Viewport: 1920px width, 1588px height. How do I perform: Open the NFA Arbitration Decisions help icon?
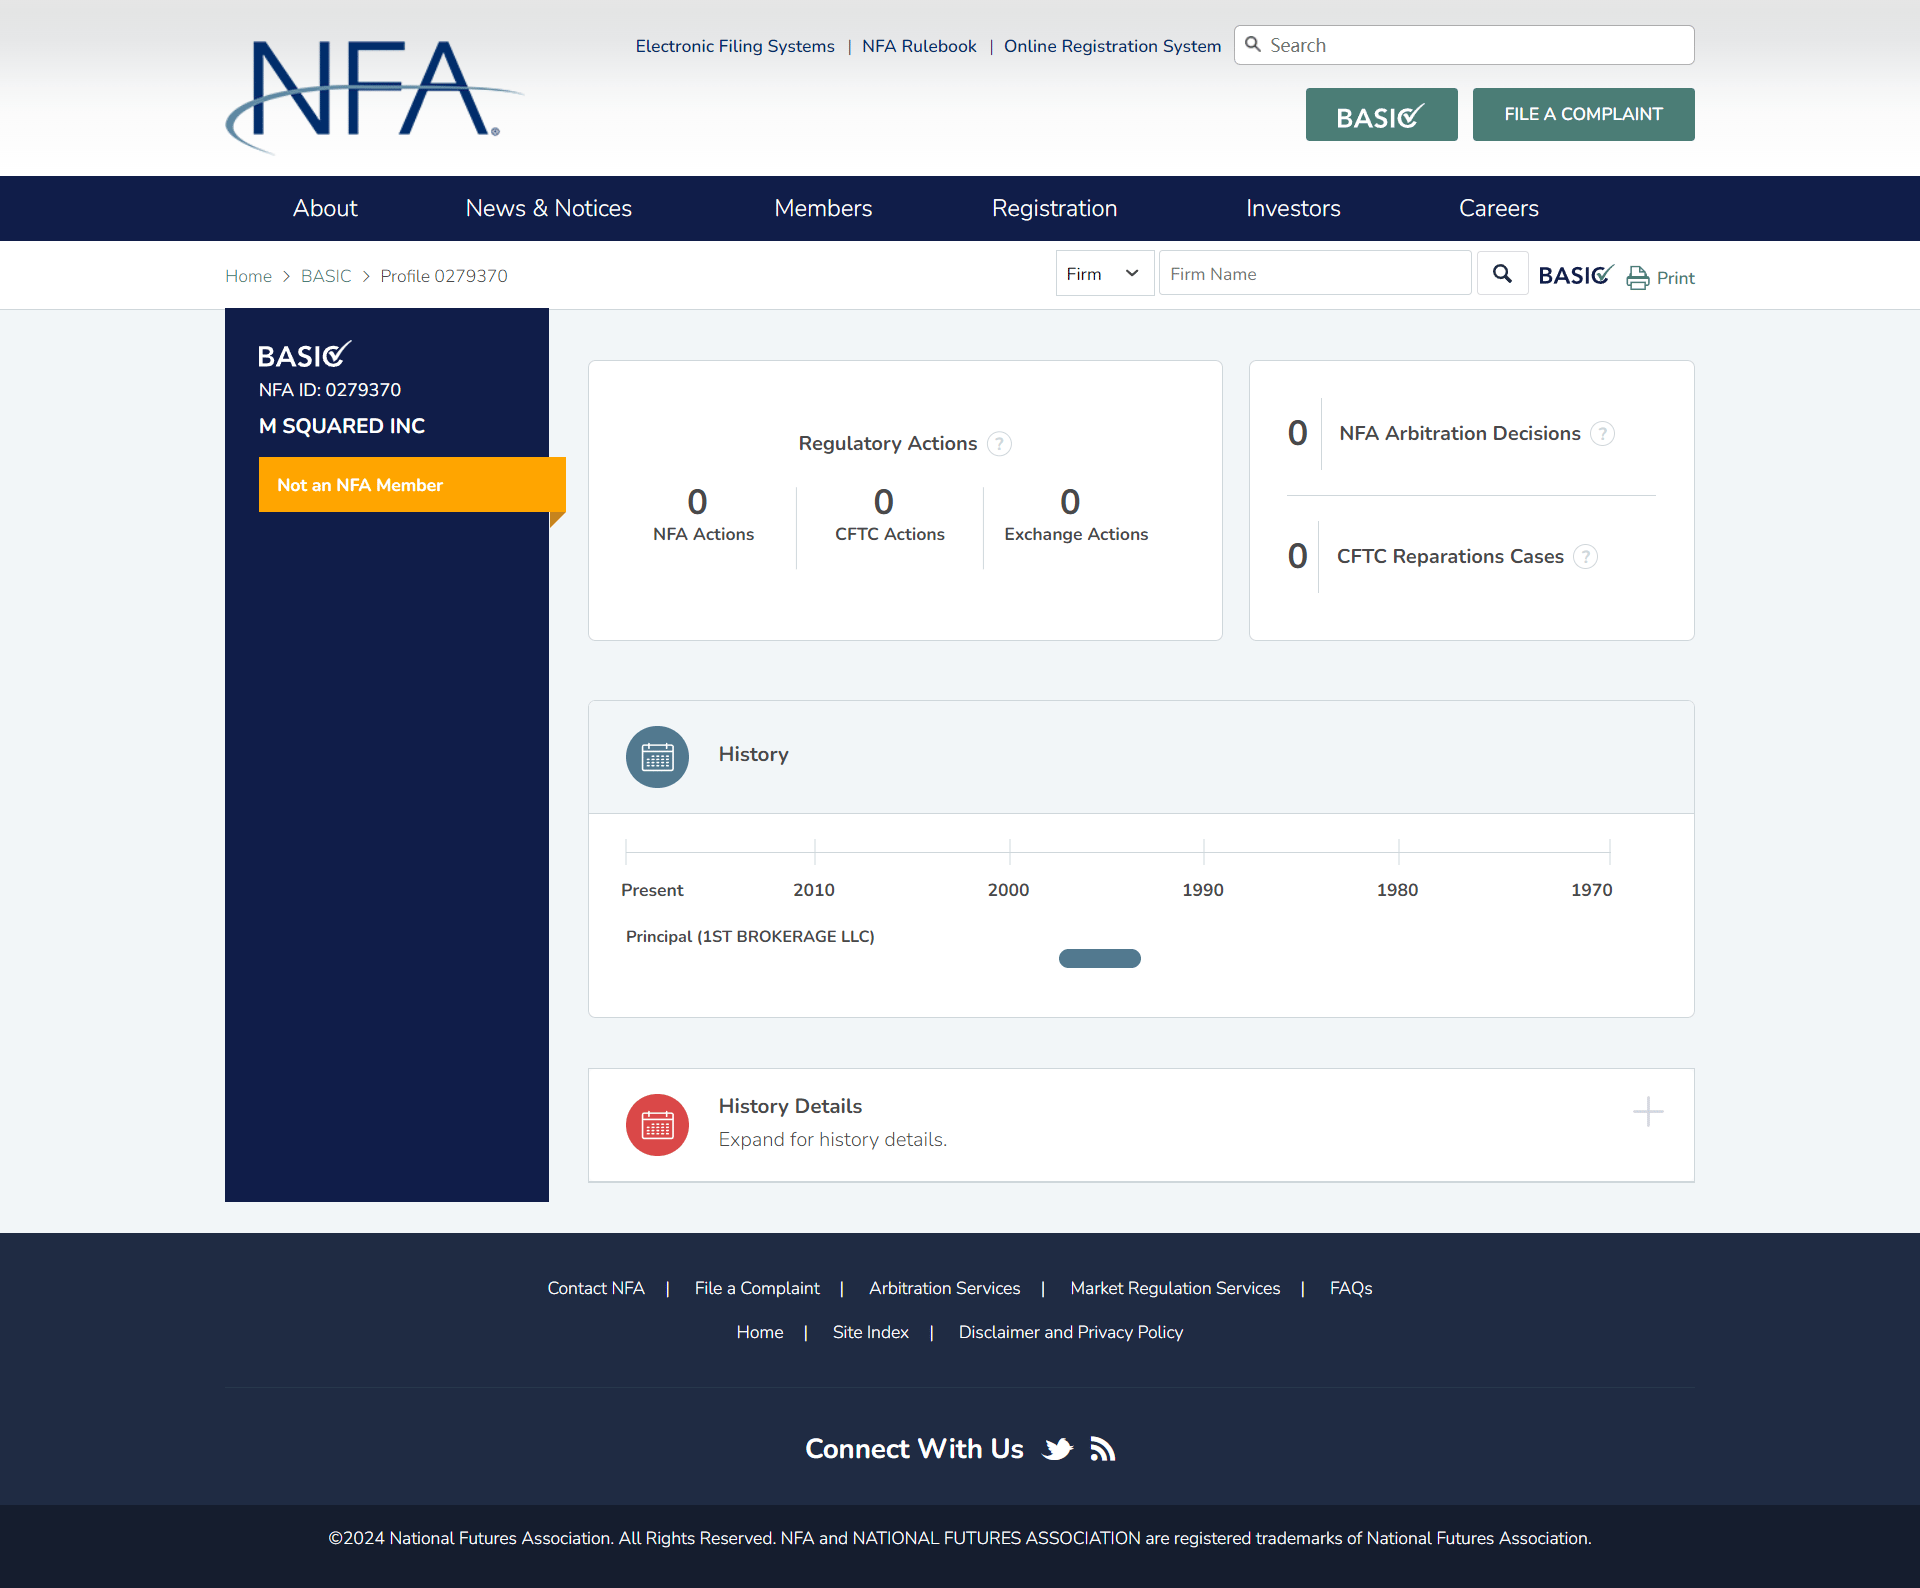[x=1603, y=434]
